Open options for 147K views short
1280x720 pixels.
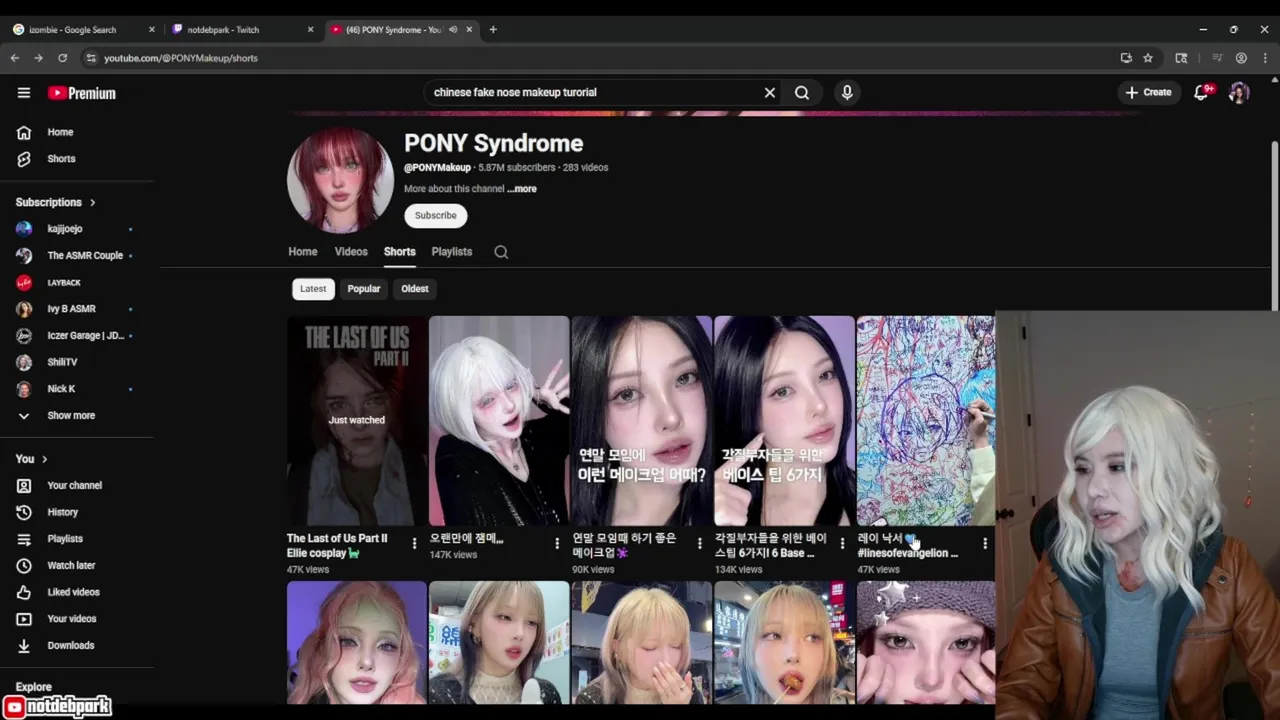pyautogui.click(x=557, y=543)
